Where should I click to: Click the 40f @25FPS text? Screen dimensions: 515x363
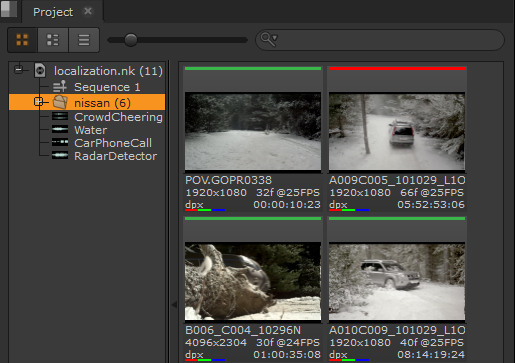[x=432, y=343]
